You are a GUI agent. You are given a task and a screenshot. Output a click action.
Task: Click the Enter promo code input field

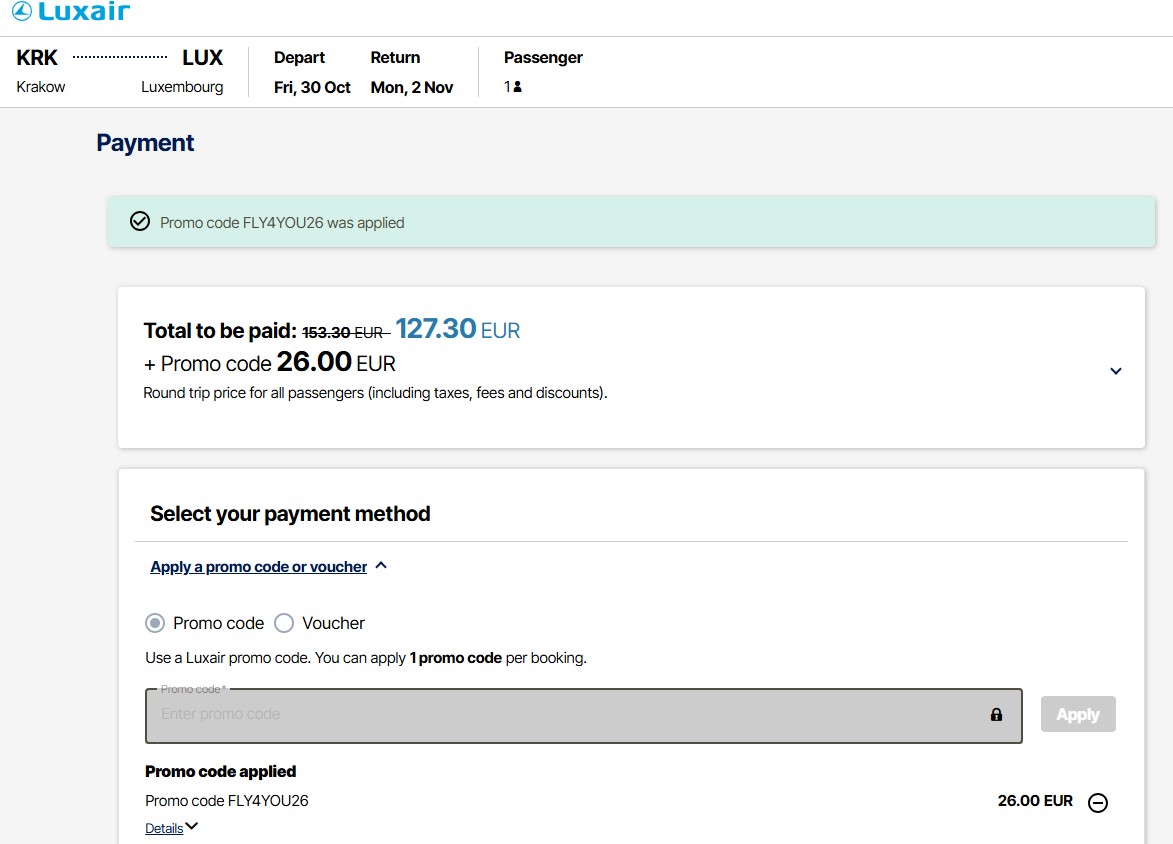(584, 715)
